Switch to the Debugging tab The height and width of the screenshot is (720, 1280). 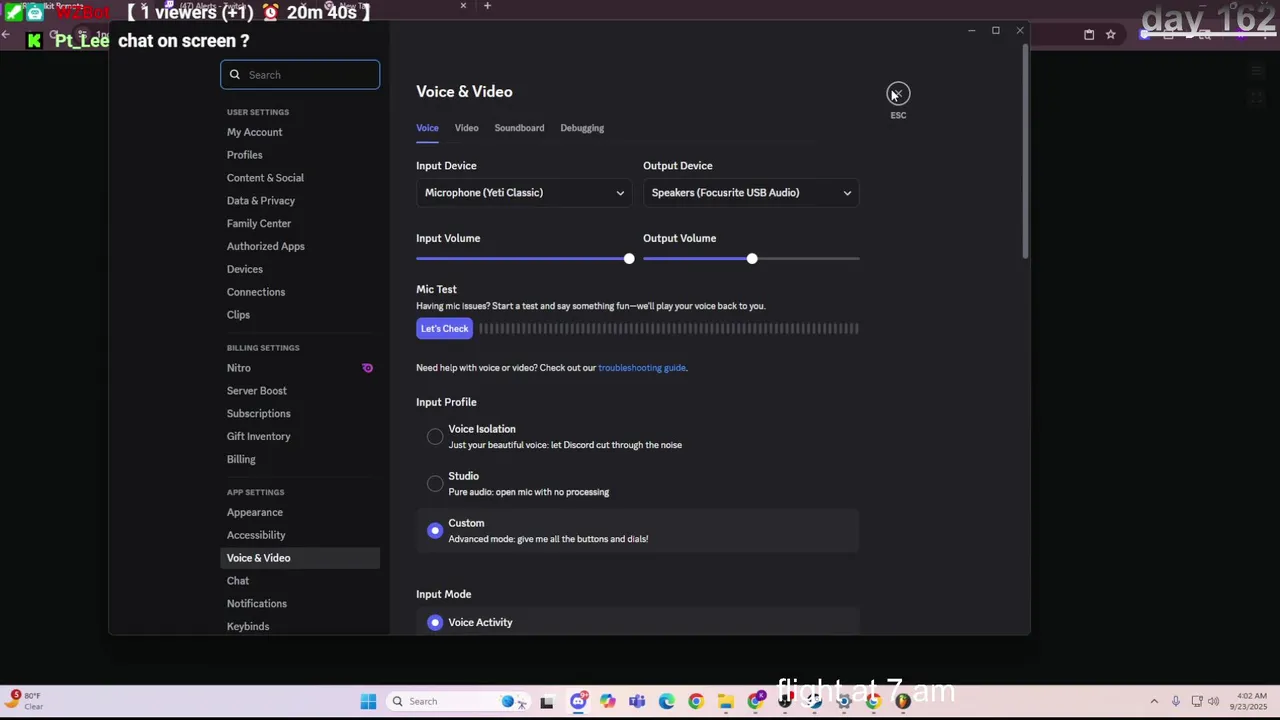(582, 128)
